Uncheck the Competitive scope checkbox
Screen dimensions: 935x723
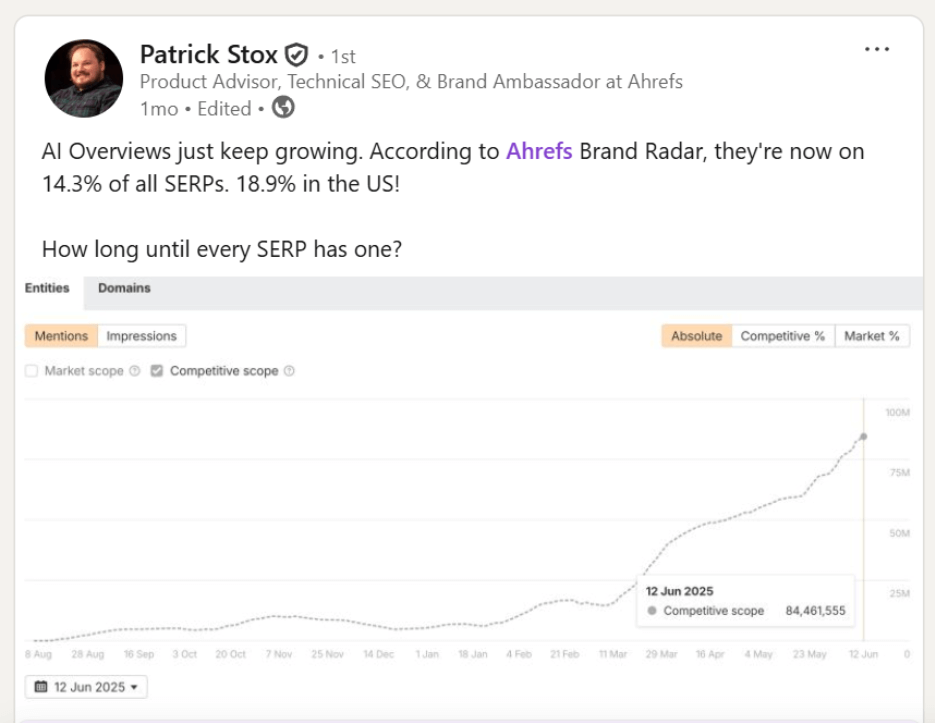(x=157, y=371)
